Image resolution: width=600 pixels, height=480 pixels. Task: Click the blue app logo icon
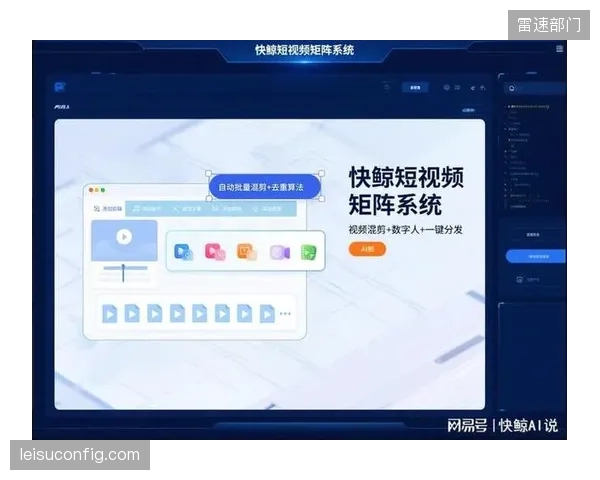tap(60, 87)
